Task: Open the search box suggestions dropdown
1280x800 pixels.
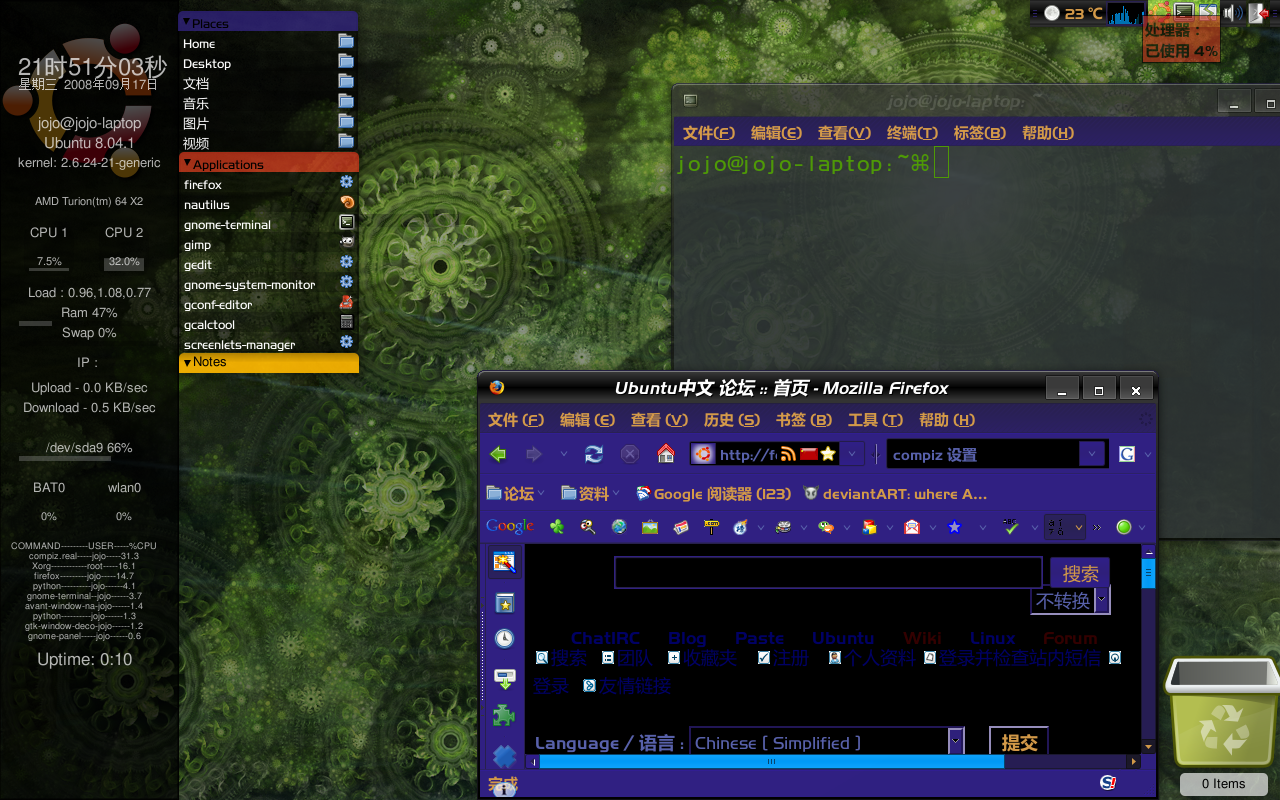Action: (x=1092, y=454)
